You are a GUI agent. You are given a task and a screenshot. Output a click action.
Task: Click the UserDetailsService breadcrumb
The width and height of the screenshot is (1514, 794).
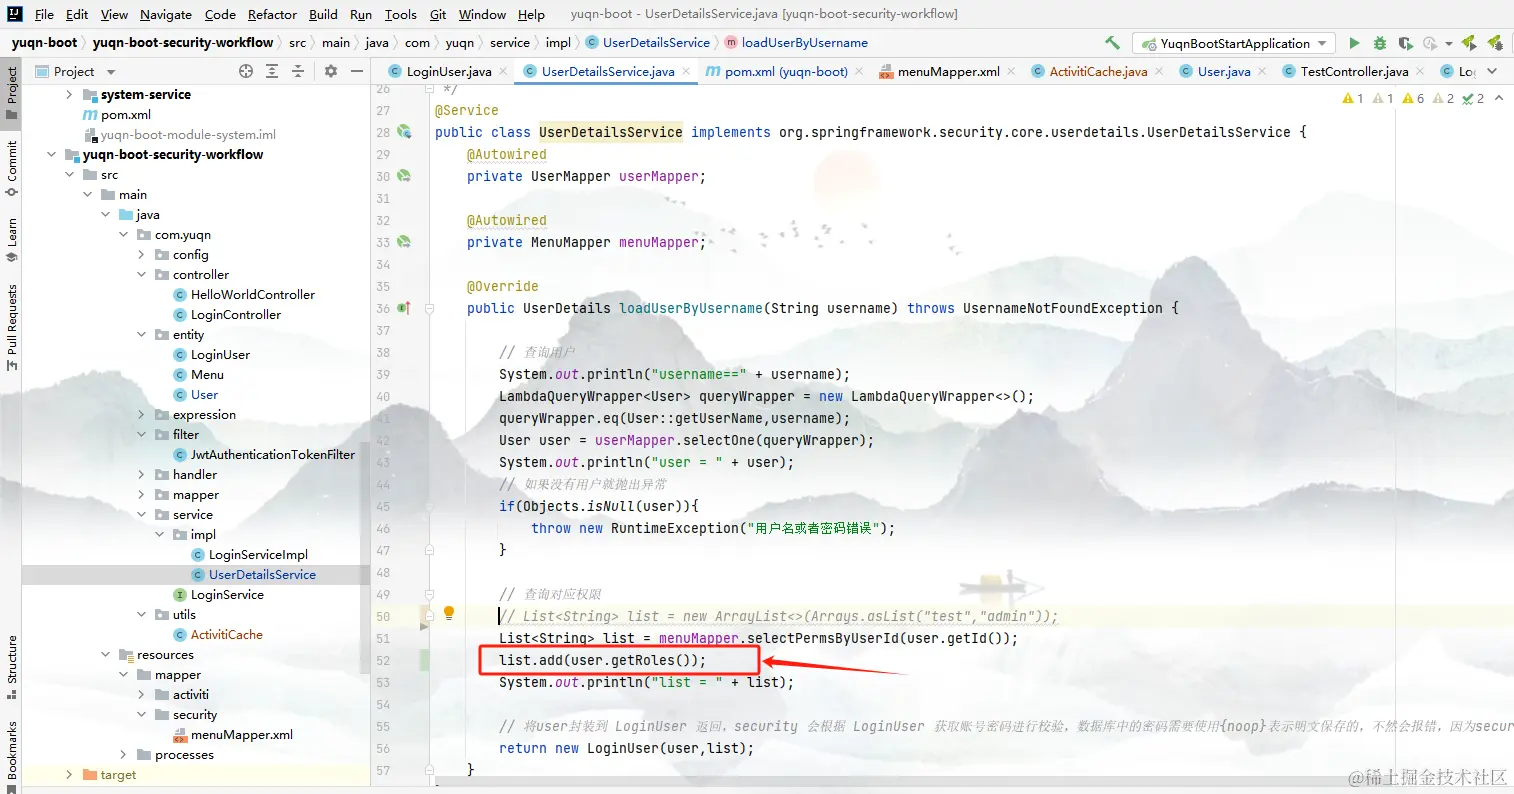click(647, 42)
